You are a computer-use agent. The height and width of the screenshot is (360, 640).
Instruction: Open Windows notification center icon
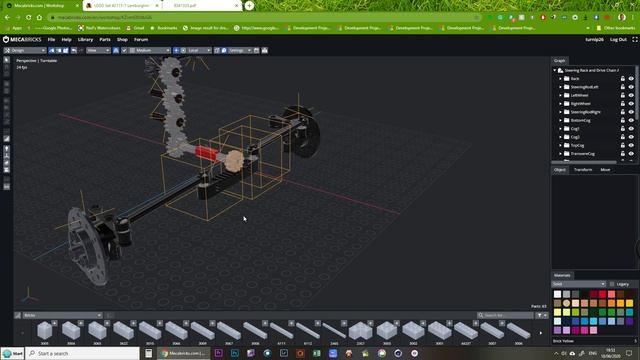click(629, 353)
